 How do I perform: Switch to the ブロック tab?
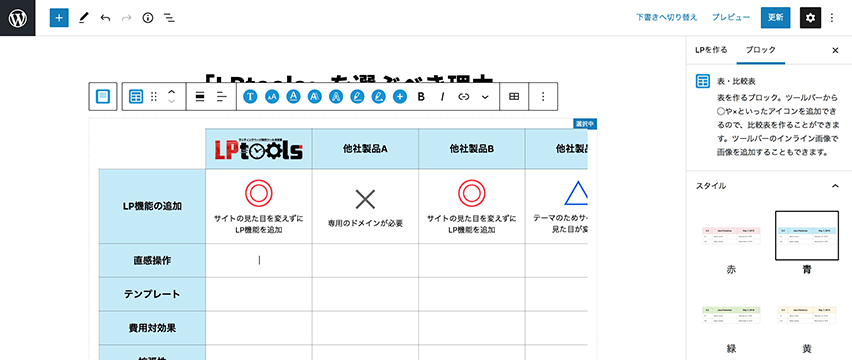click(x=761, y=50)
